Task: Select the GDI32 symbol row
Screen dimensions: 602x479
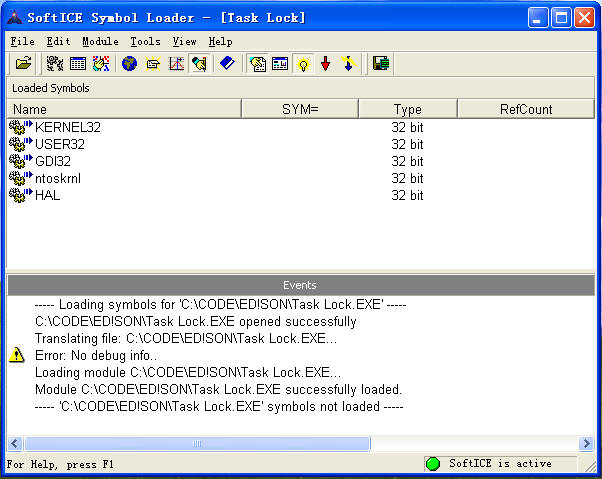Action: pyautogui.click(x=301, y=161)
